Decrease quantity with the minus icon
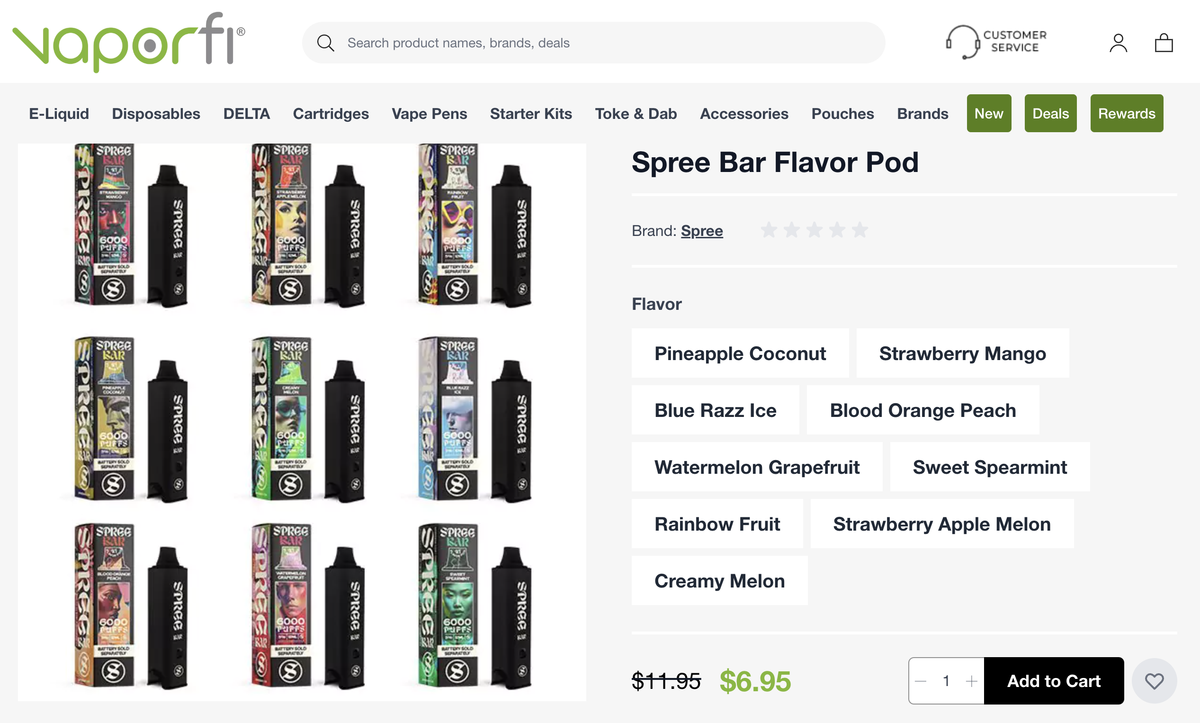Viewport: 1200px width, 723px height. 921,681
